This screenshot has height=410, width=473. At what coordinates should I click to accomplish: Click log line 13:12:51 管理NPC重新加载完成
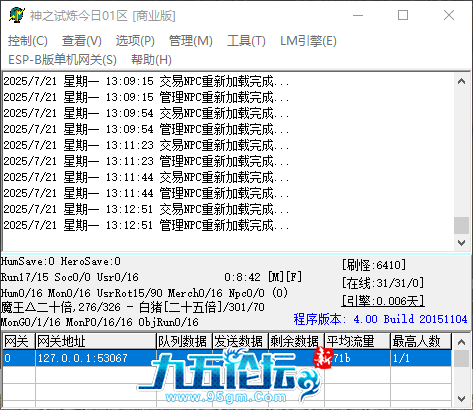point(146,225)
